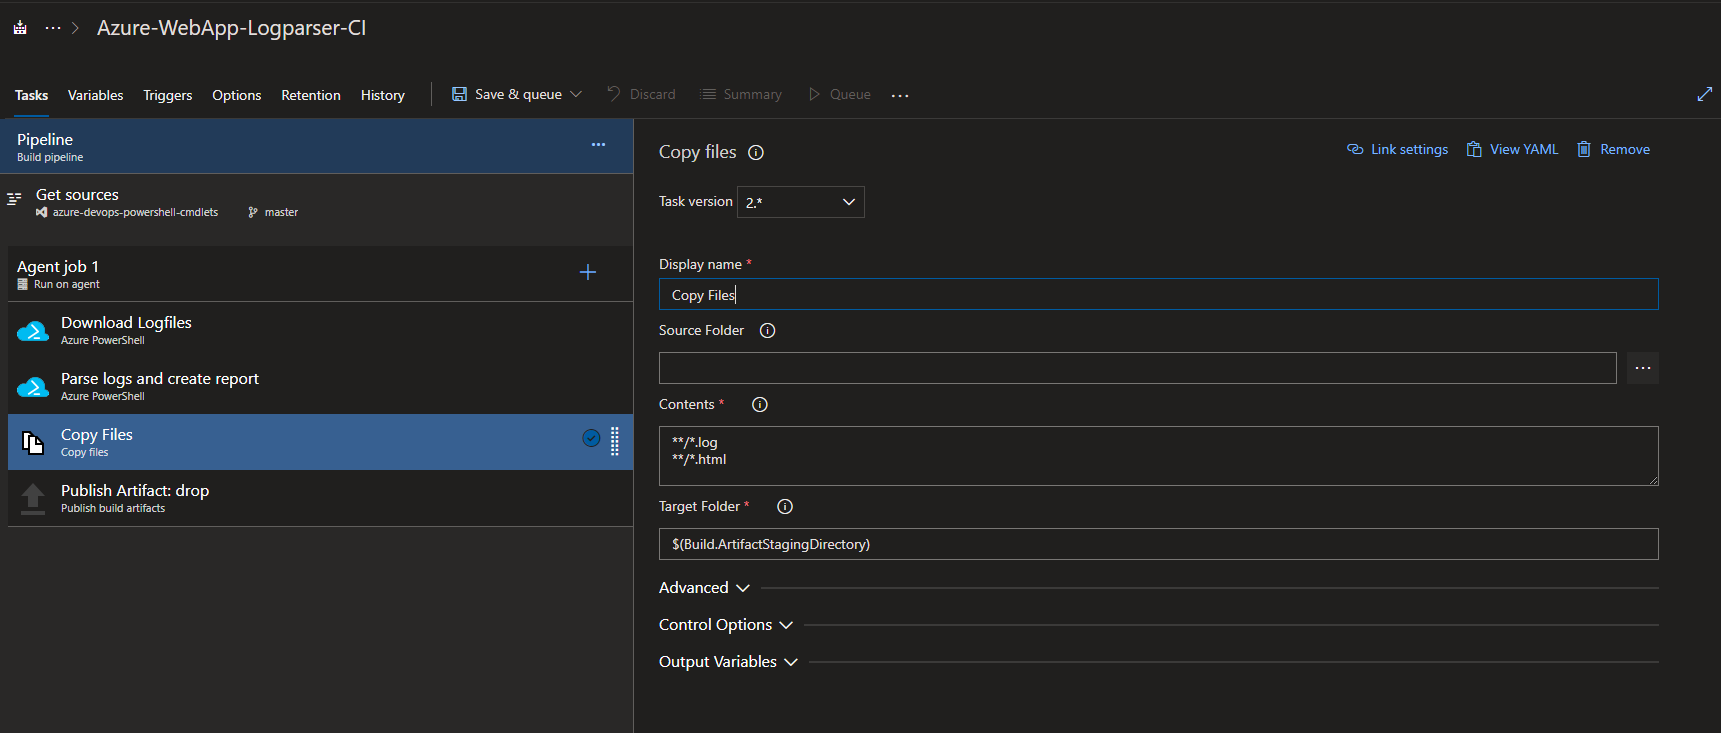Select the Publish Artifact: drop task
Screen dimensions: 1721x733
click(321, 498)
